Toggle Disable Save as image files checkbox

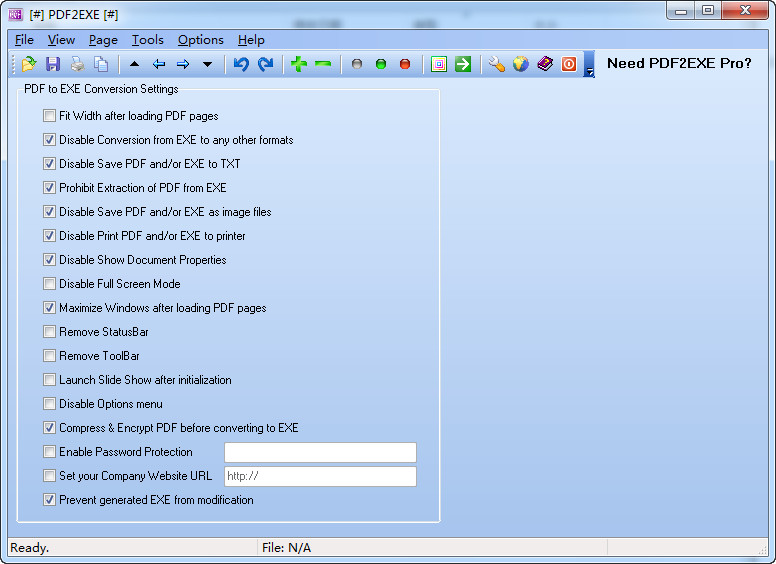pyautogui.click(x=49, y=212)
